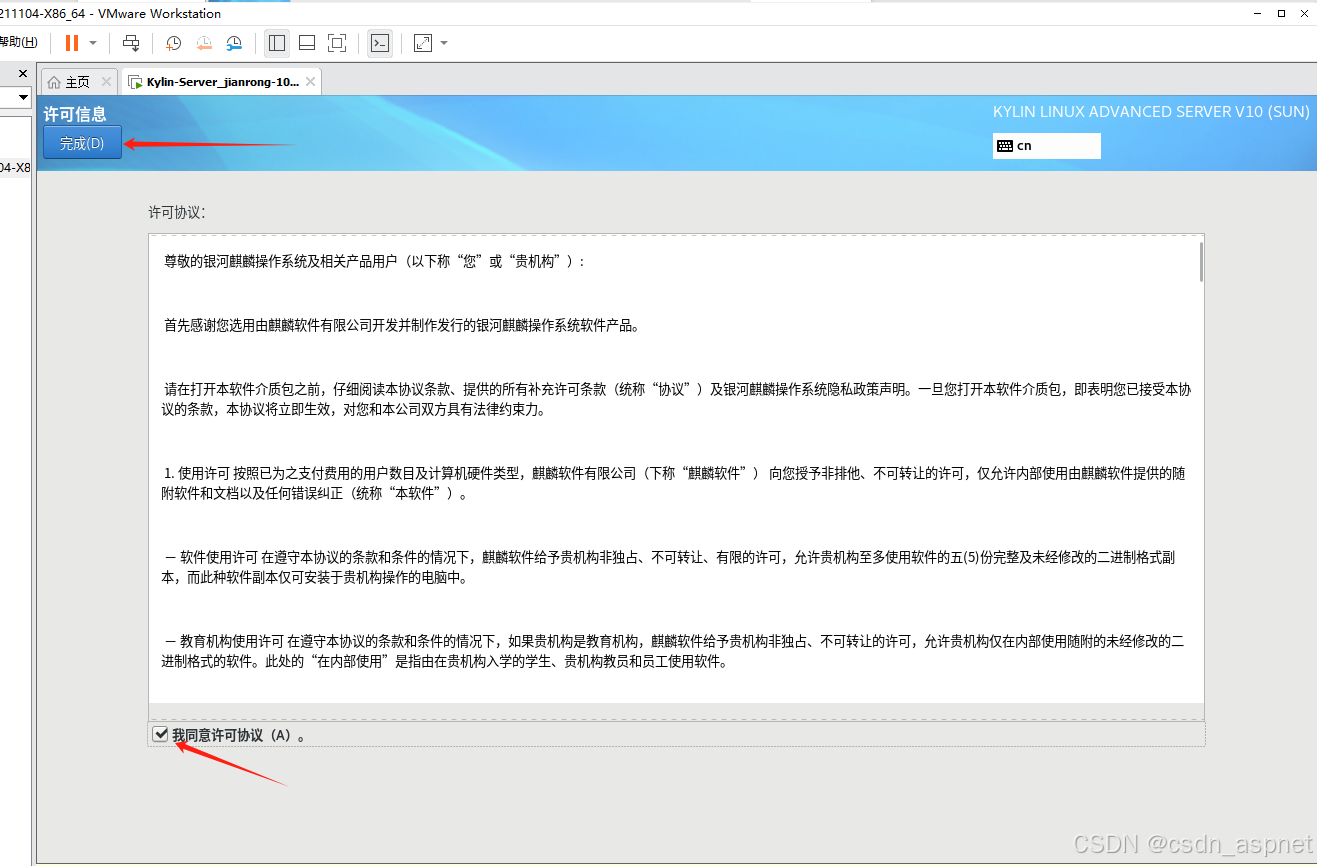Toggle the library sidebar view icon
The height and width of the screenshot is (866, 1317).
pyautogui.click(x=277, y=43)
